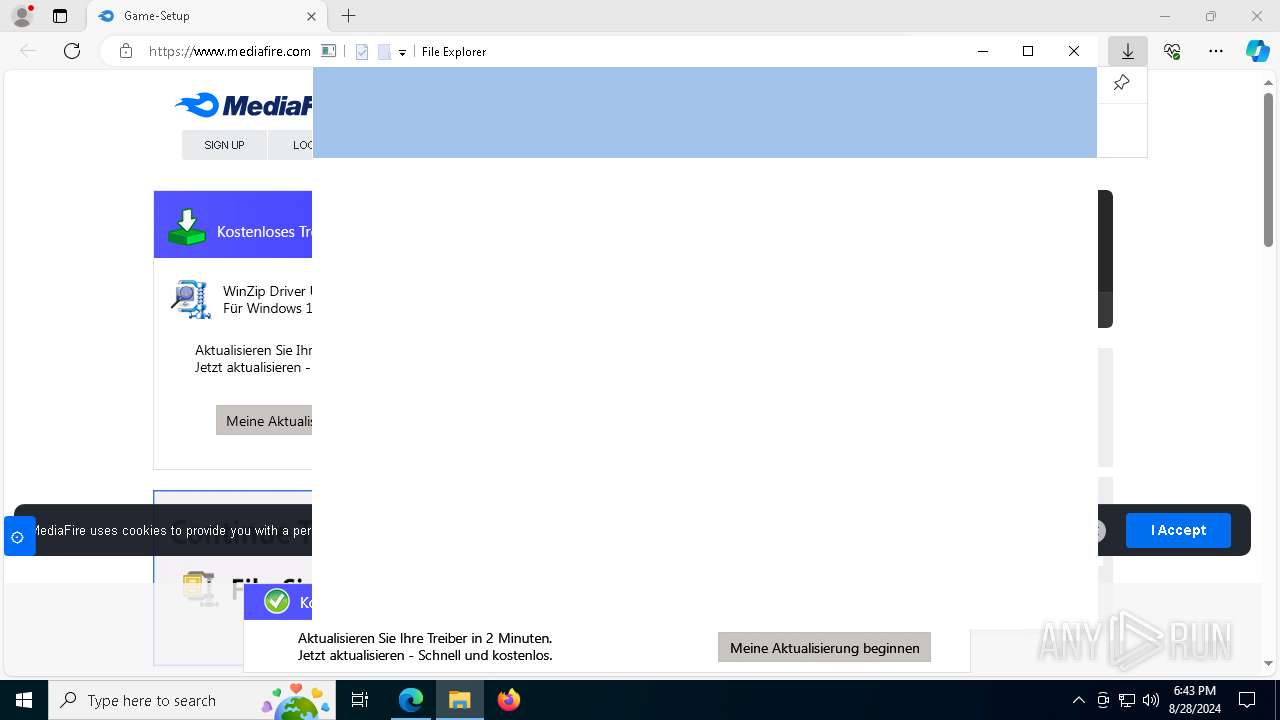1280x720 pixels.
Task: Minimize the File Explorer window
Action: 983,51
